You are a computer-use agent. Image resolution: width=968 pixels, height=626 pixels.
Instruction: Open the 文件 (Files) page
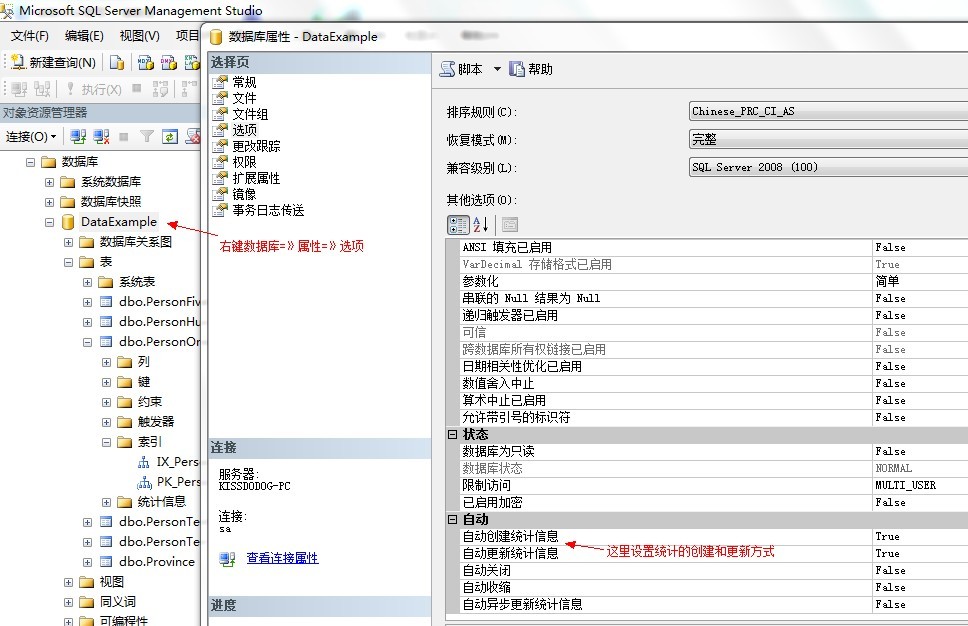tap(244, 98)
